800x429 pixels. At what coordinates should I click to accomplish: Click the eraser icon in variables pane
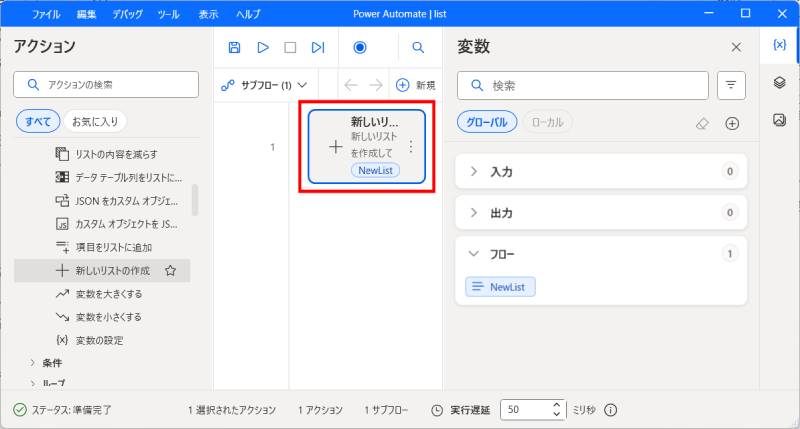pyautogui.click(x=703, y=123)
